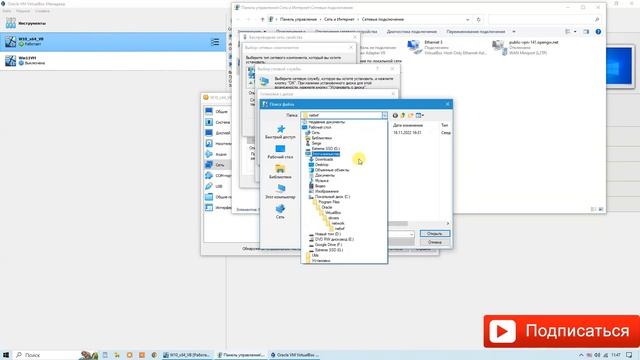Open Machine menu in VirtualBox Manager
This screenshot has height=360, width=640.
[23, 11]
